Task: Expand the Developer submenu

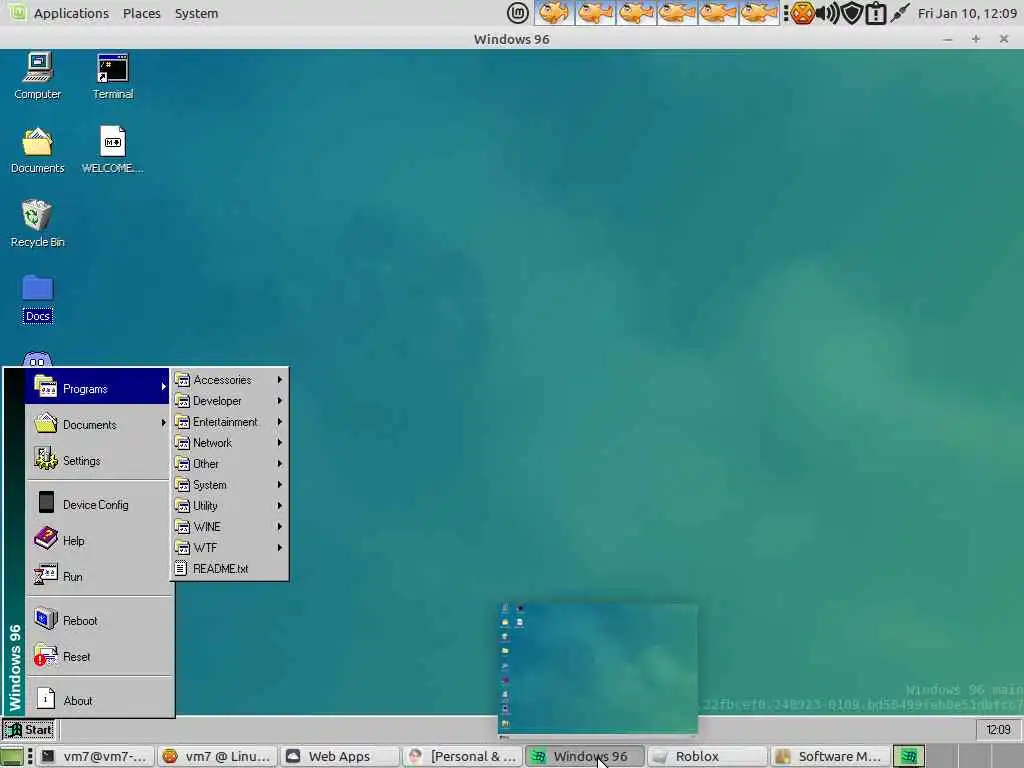Action: click(x=229, y=400)
